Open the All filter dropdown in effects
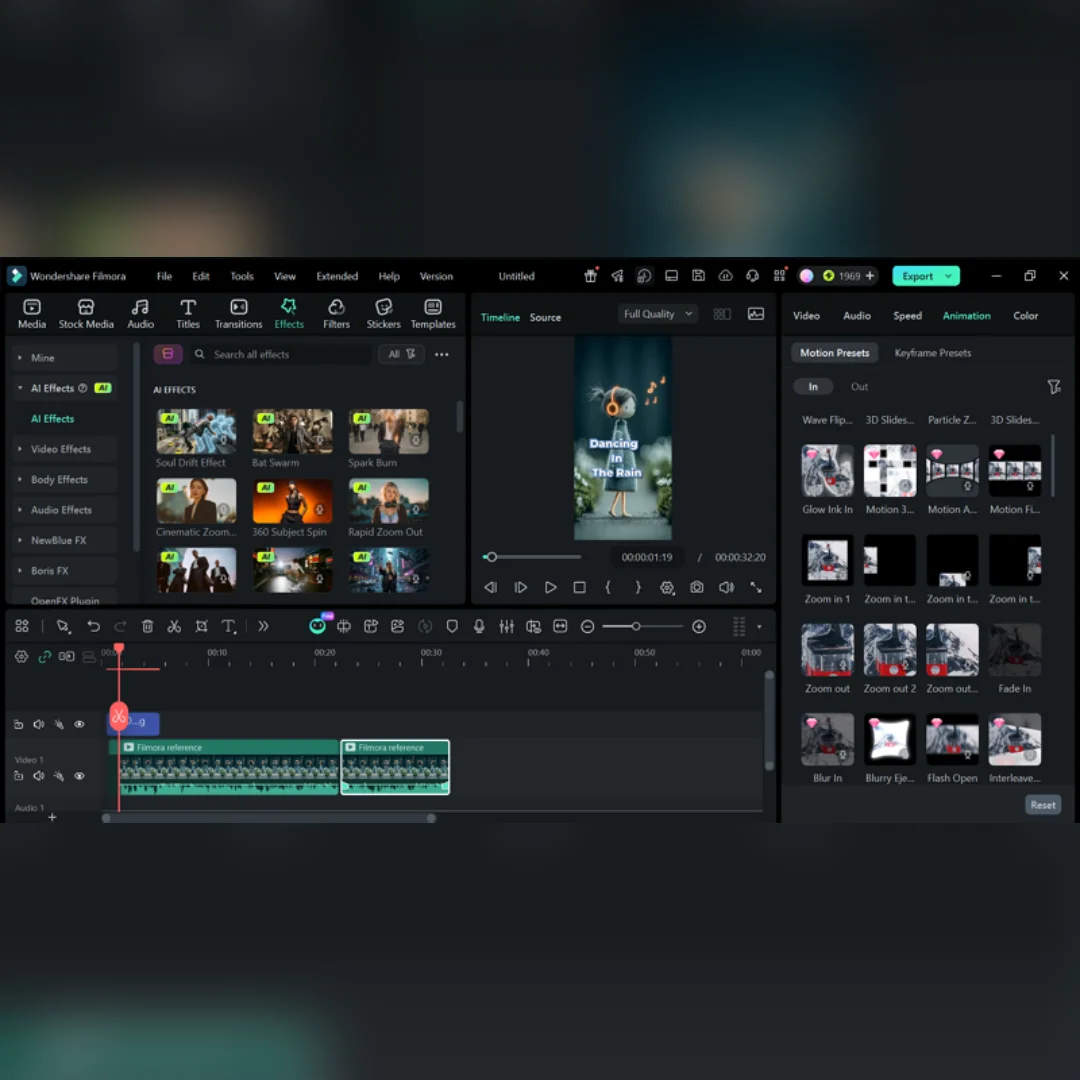 pyautogui.click(x=402, y=354)
